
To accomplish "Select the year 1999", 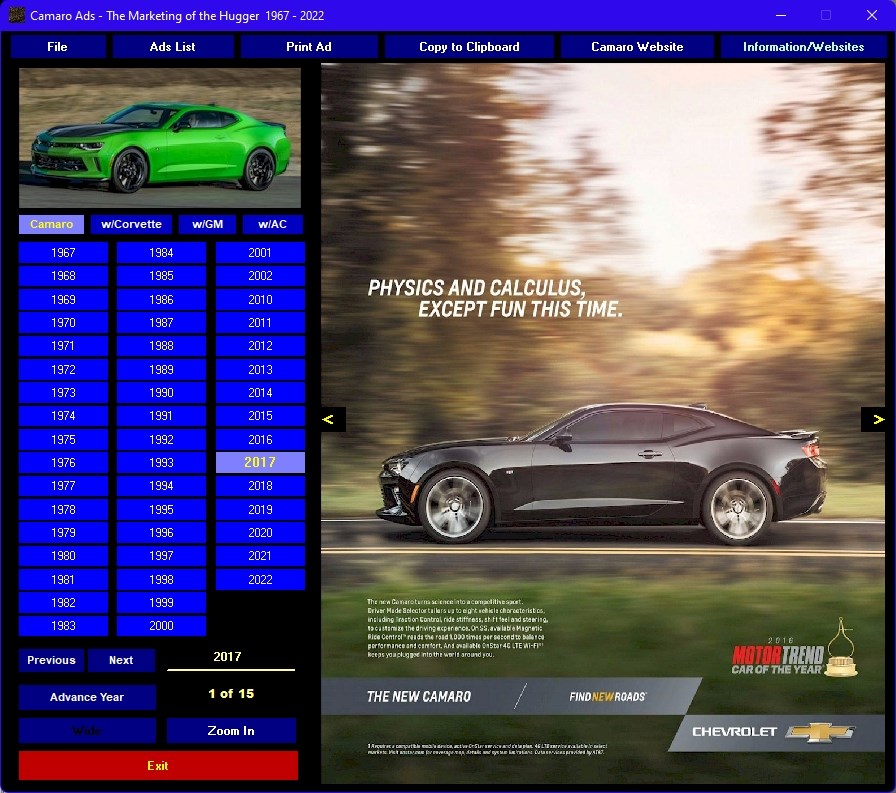I will [x=161, y=603].
